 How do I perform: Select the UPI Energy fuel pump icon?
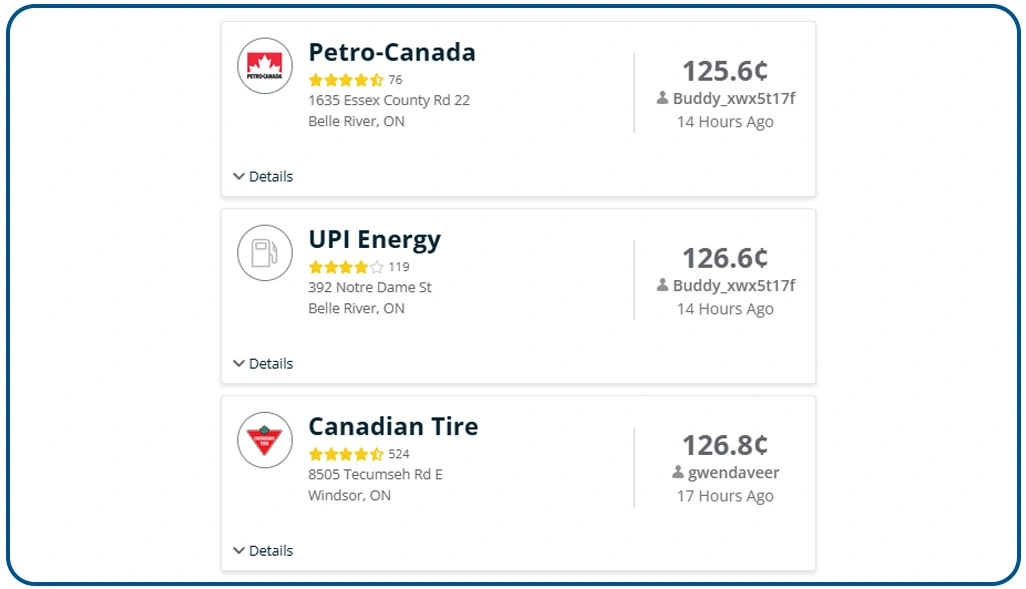click(x=263, y=254)
